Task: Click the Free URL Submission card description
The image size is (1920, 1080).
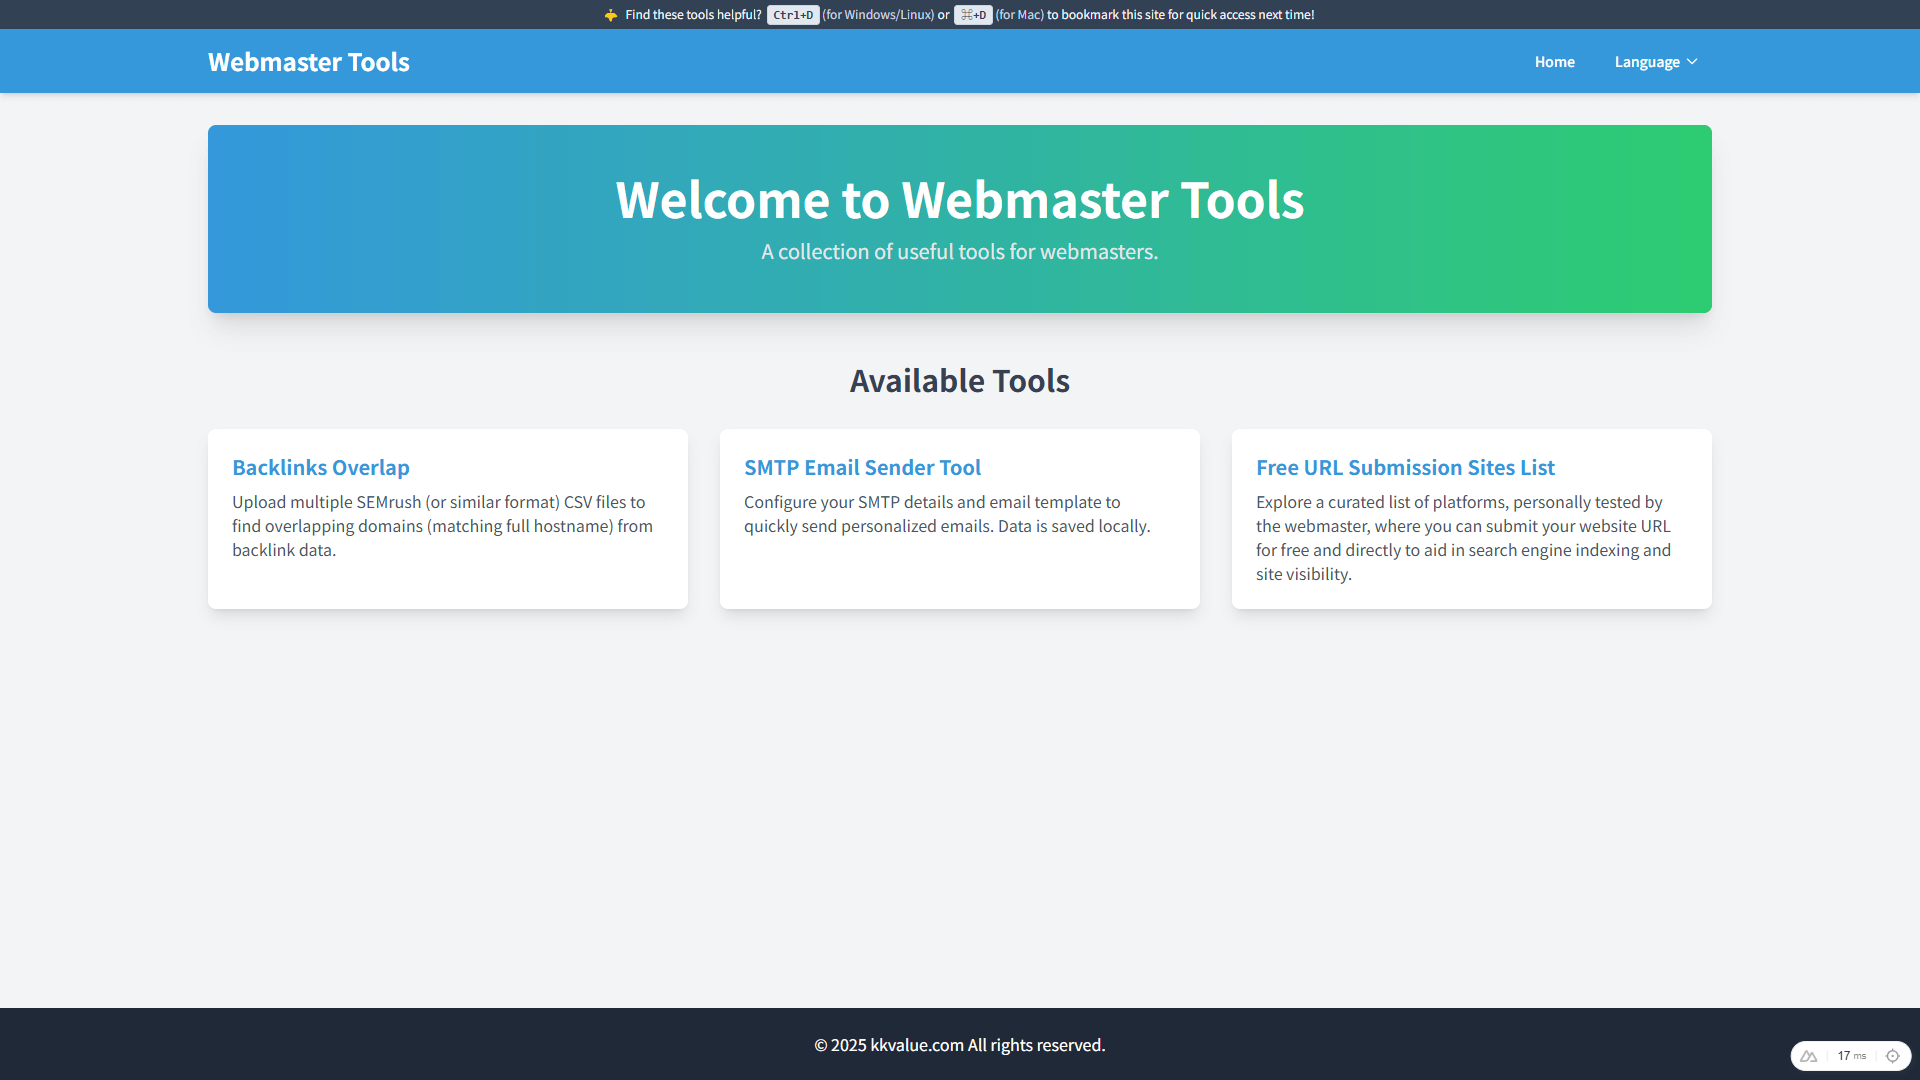Action: (x=1463, y=538)
